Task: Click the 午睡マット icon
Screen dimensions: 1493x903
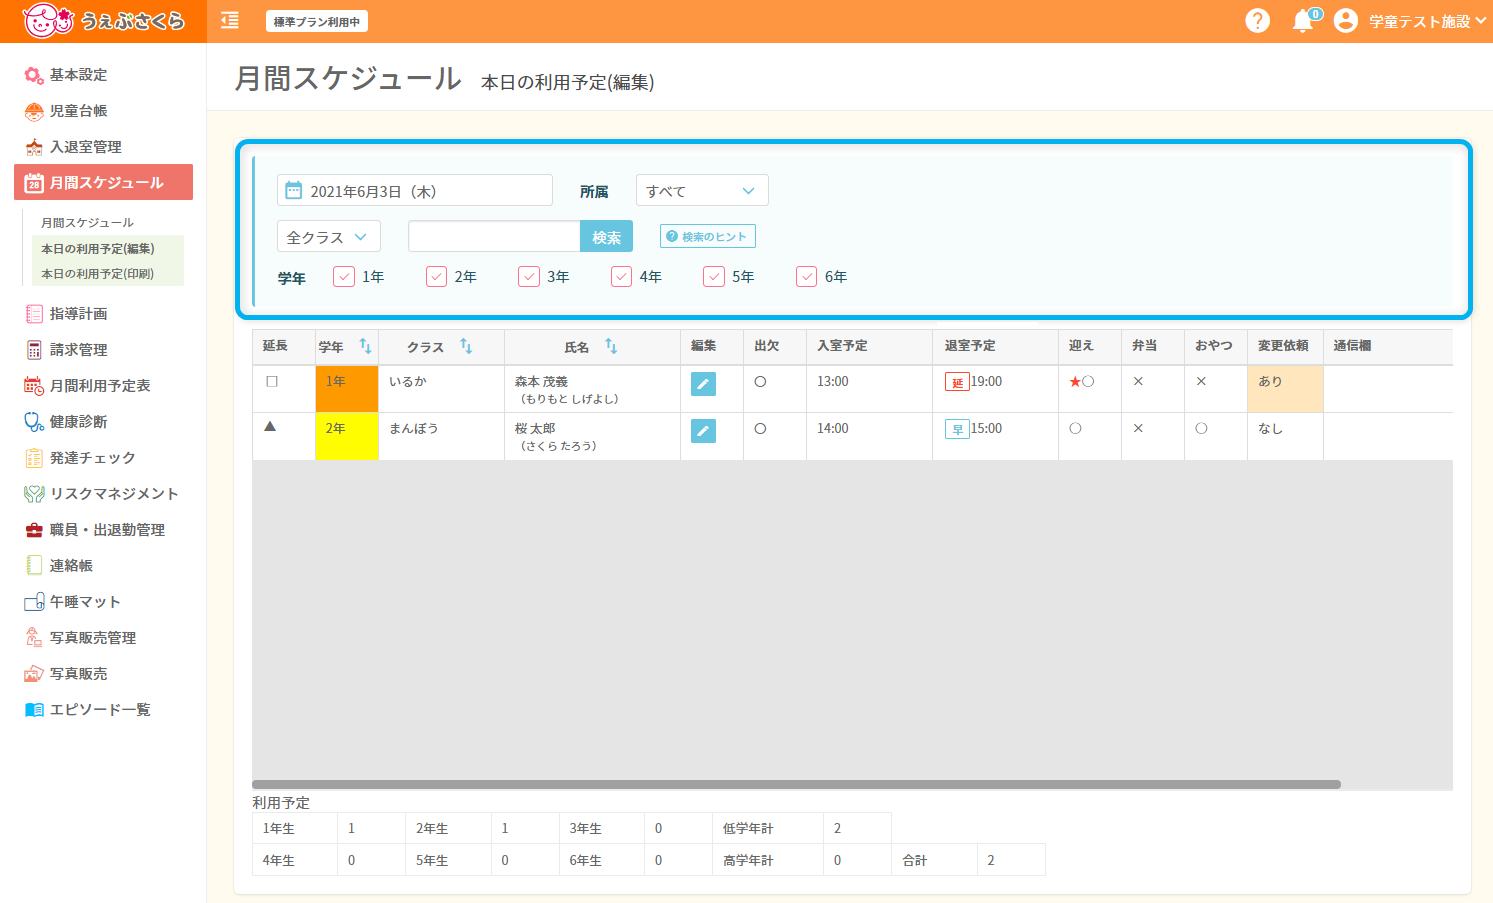Action: [34, 602]
